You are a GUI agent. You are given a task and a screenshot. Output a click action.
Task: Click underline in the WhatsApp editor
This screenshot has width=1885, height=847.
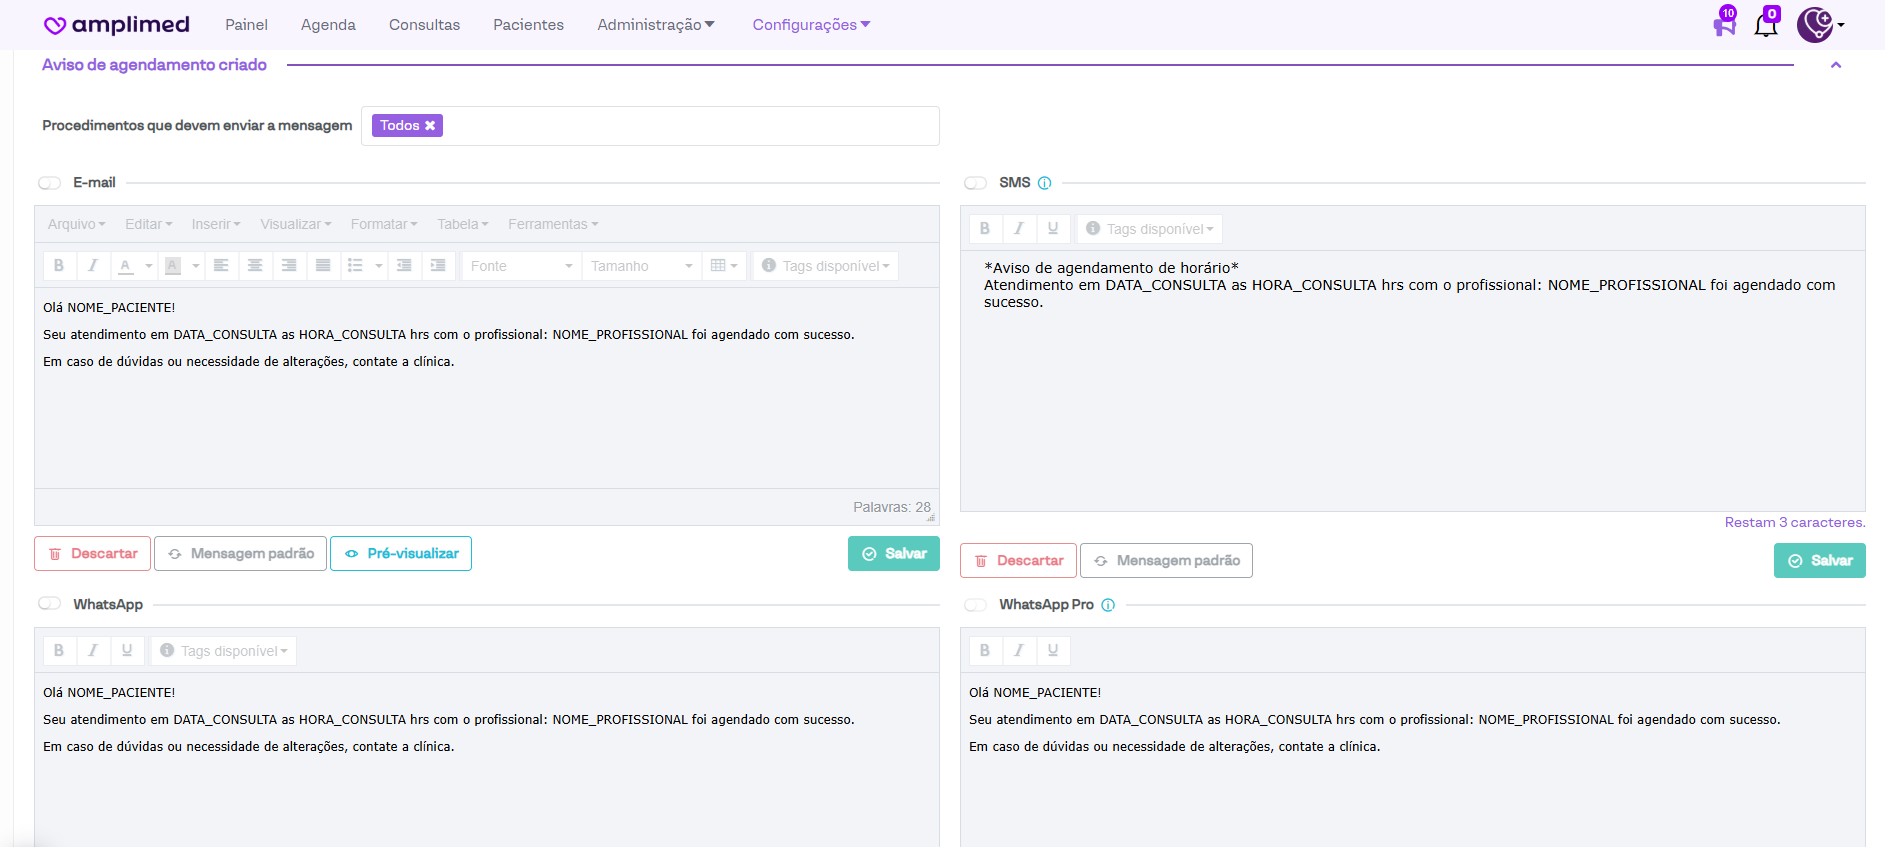coord(127,651)
